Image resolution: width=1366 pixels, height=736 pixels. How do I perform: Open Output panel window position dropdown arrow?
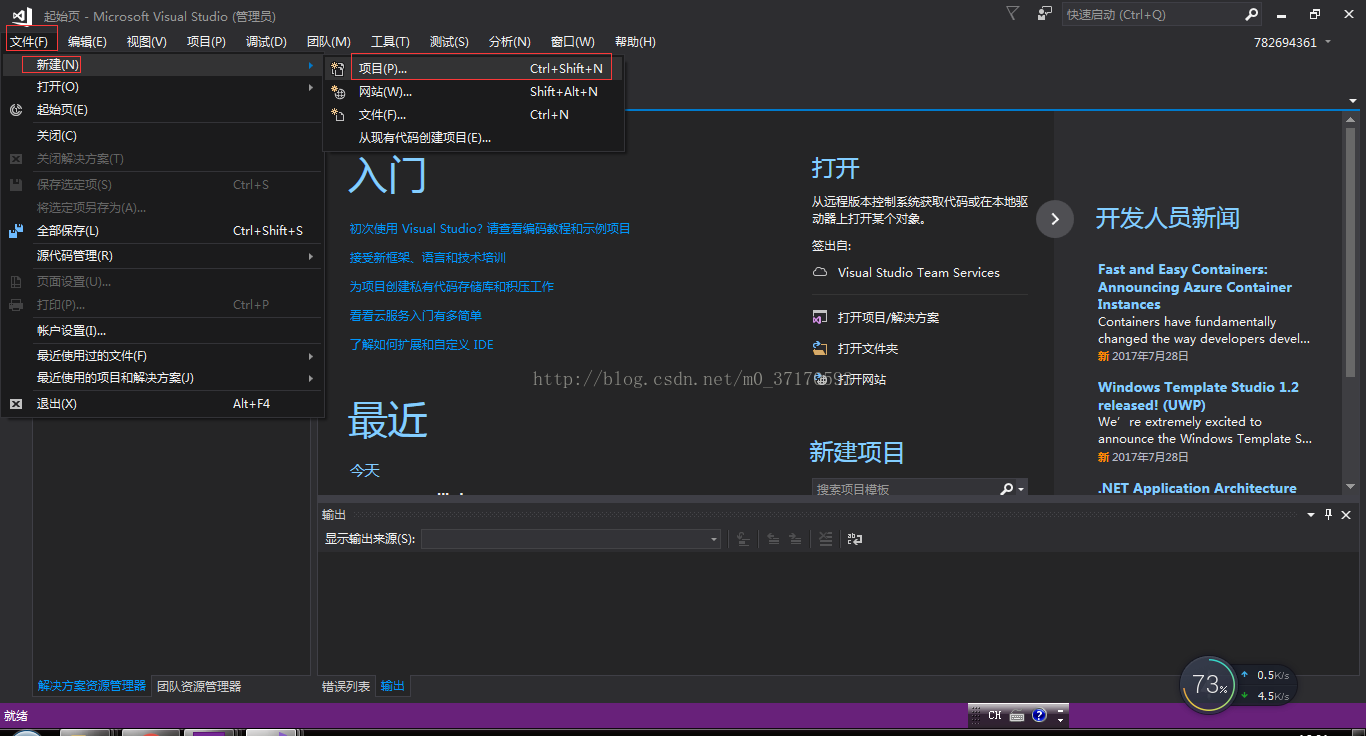point(1311,514)
